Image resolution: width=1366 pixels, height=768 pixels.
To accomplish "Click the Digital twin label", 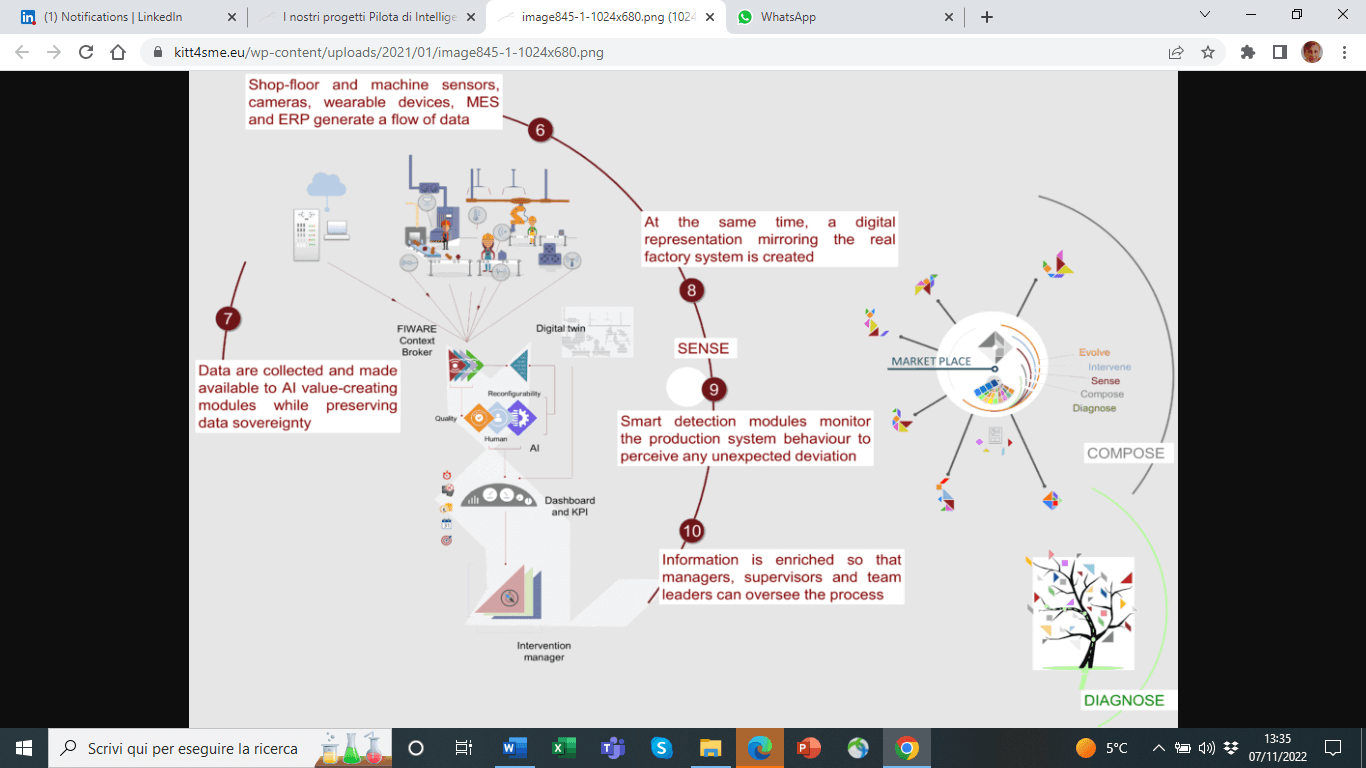I will pyautogui.click(x=560, y=328).
